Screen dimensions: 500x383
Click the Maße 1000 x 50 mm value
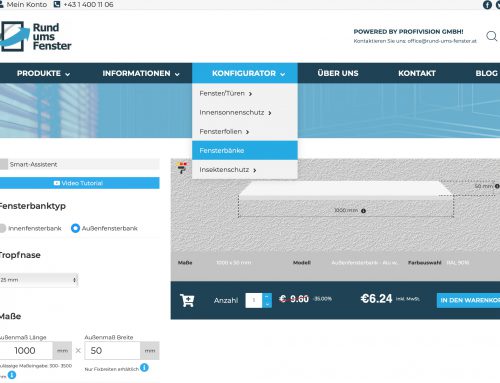click(234, 263)
